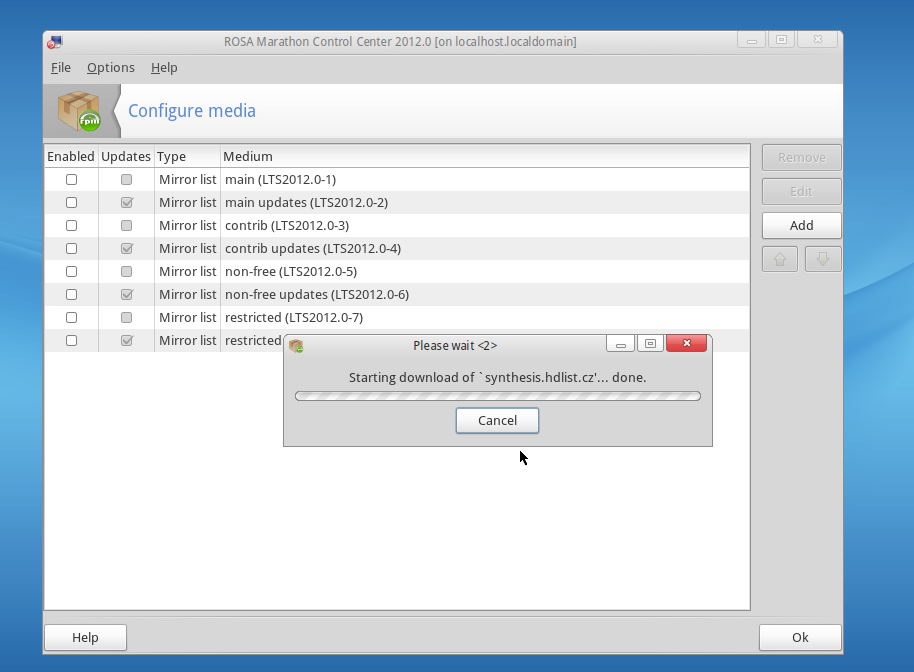Click the download progress bar
The height and width of the screenshot is (672, 914).
498,396
